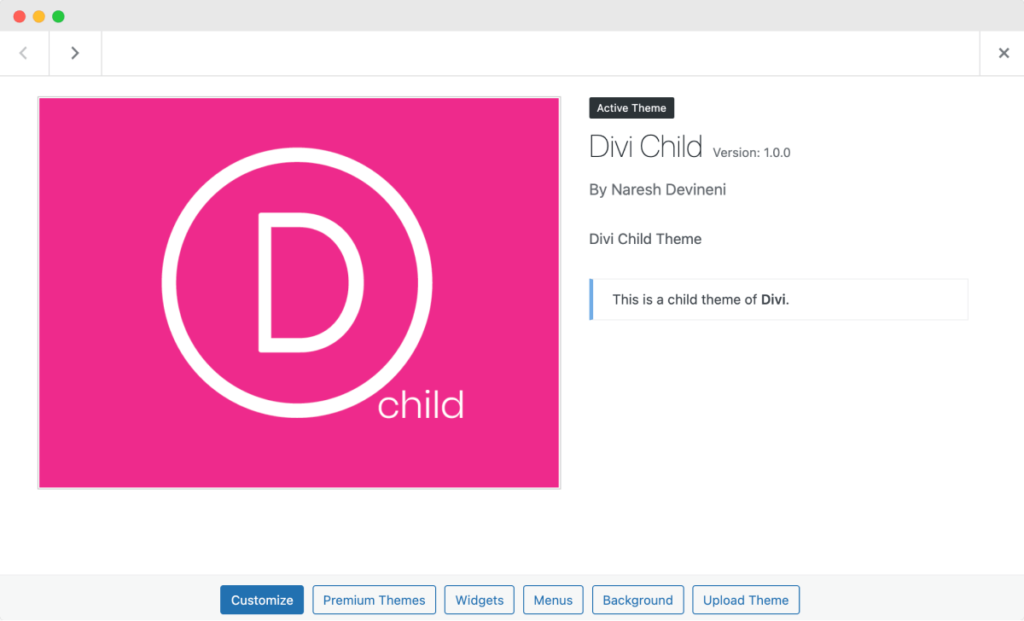The width and height of the screenshot is (1024, 621).
Task: Open the Customize button
Action: (x=262, y=599)
